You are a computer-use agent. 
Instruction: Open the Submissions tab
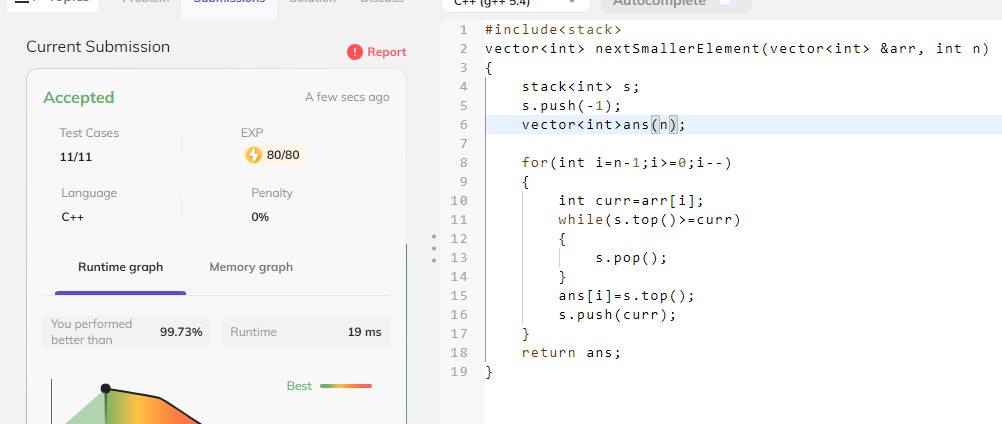click(229, 2)
